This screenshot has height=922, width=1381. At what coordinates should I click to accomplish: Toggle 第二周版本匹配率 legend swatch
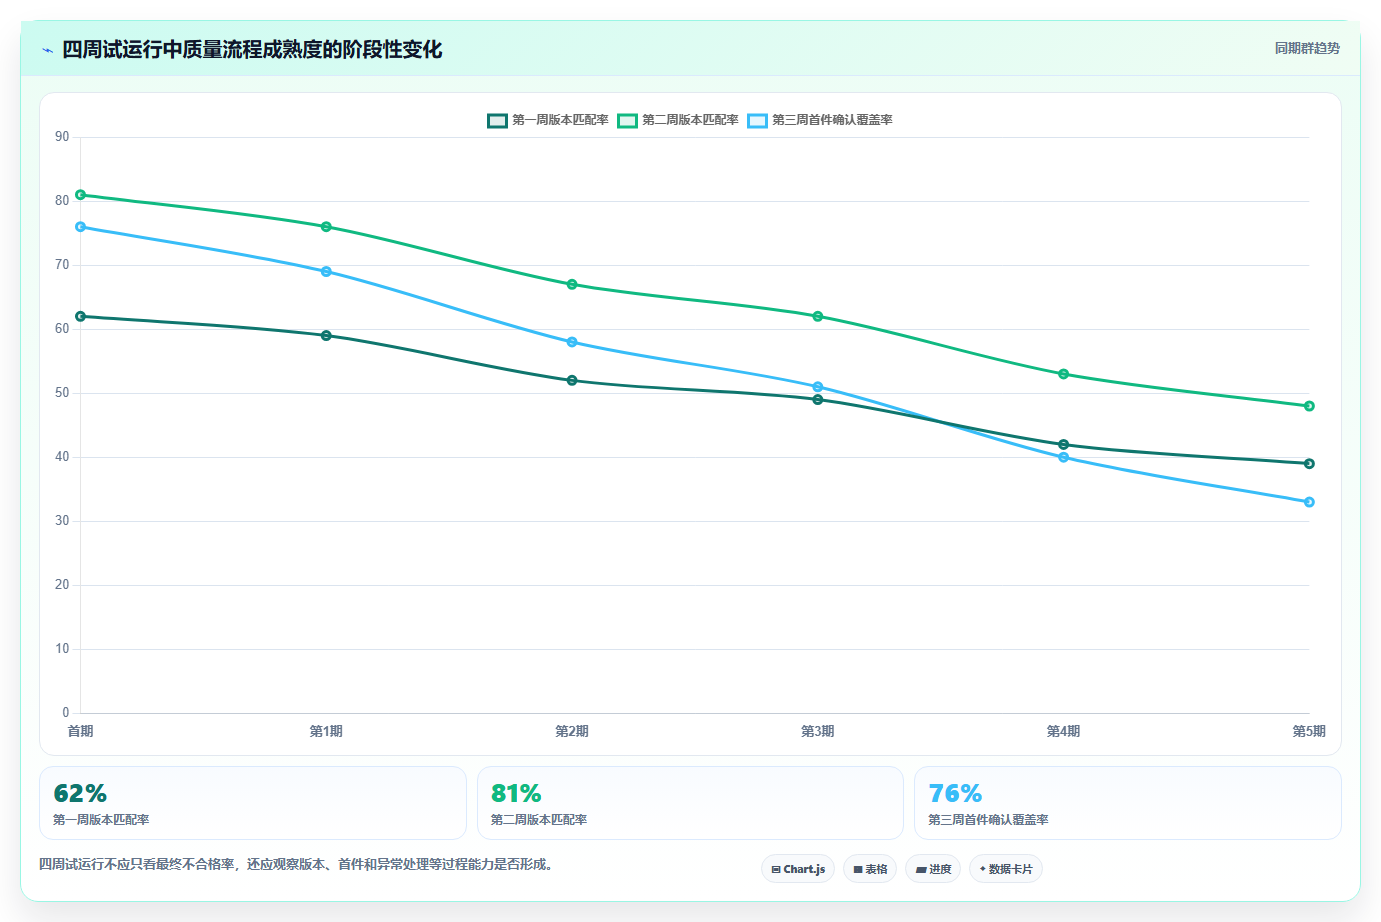tap(628, 120)
